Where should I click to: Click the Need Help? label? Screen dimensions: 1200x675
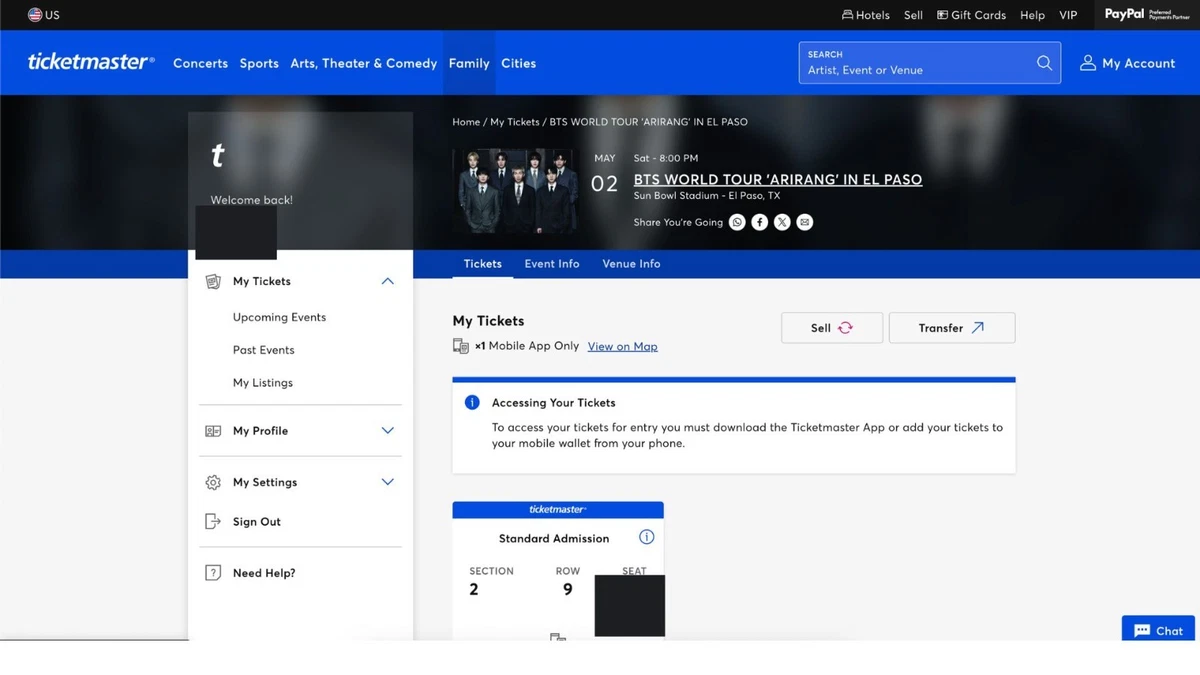click(264, 573)
